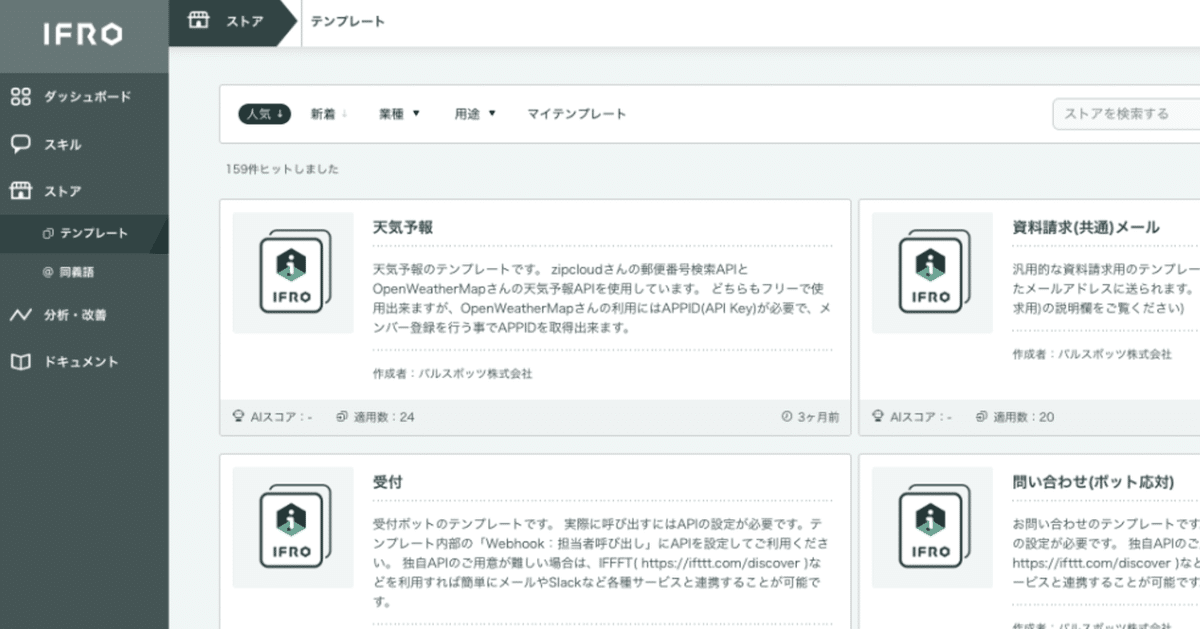Open ドキュメント in the sidebar
Screen dimensions: 1200x629
click(81, 362)
